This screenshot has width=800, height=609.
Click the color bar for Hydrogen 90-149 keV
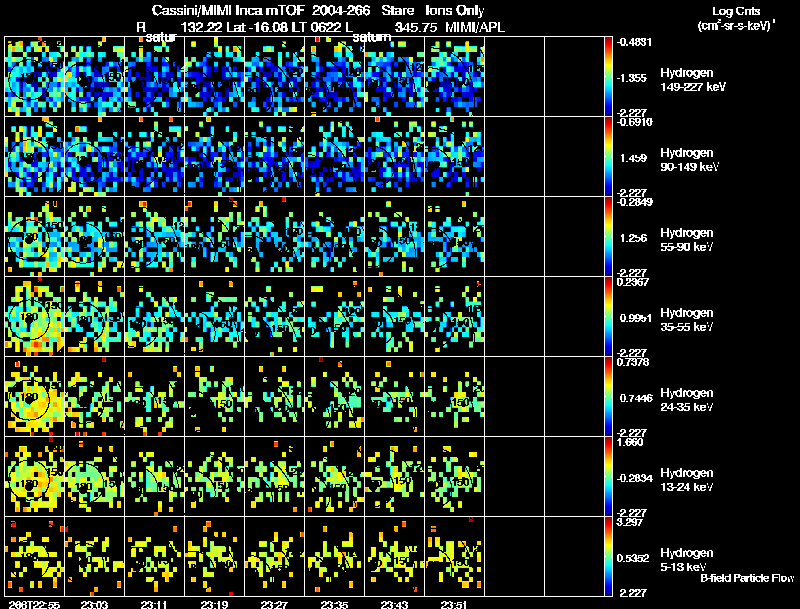pyautogui.click(x=608, y=156)
